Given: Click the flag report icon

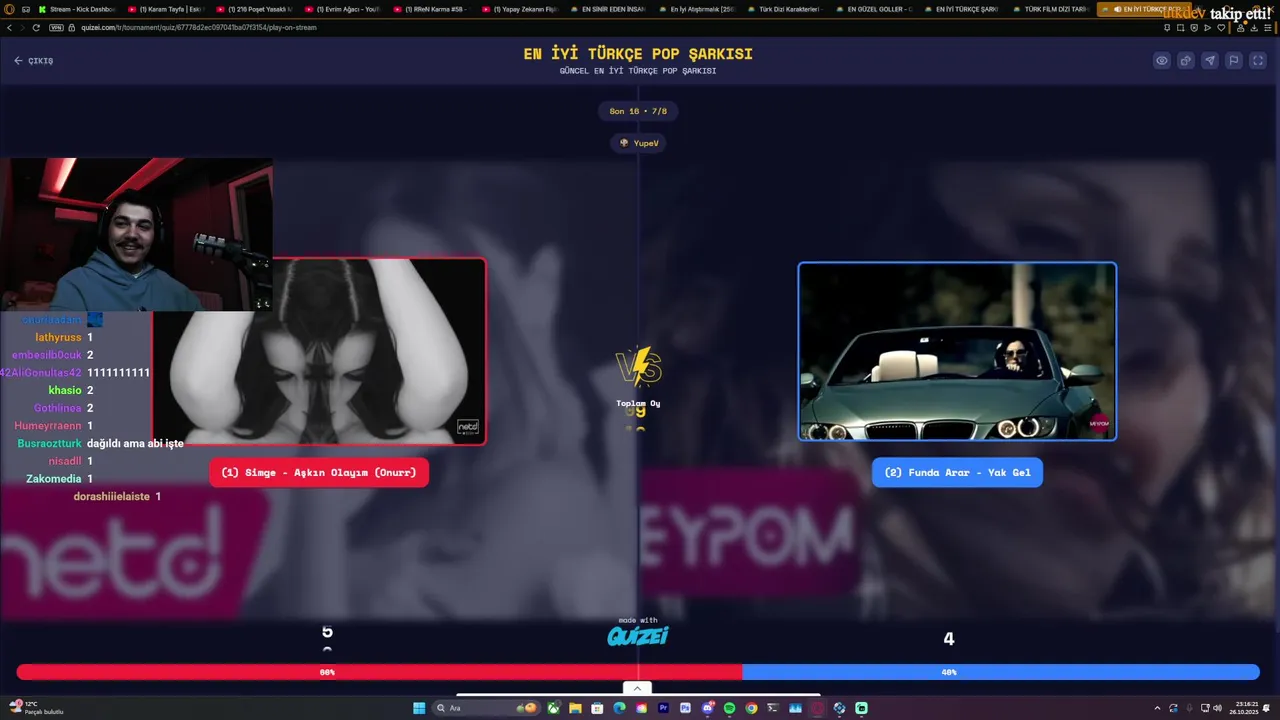Looking at the screenshot, I should click(x=1234, y=61).
